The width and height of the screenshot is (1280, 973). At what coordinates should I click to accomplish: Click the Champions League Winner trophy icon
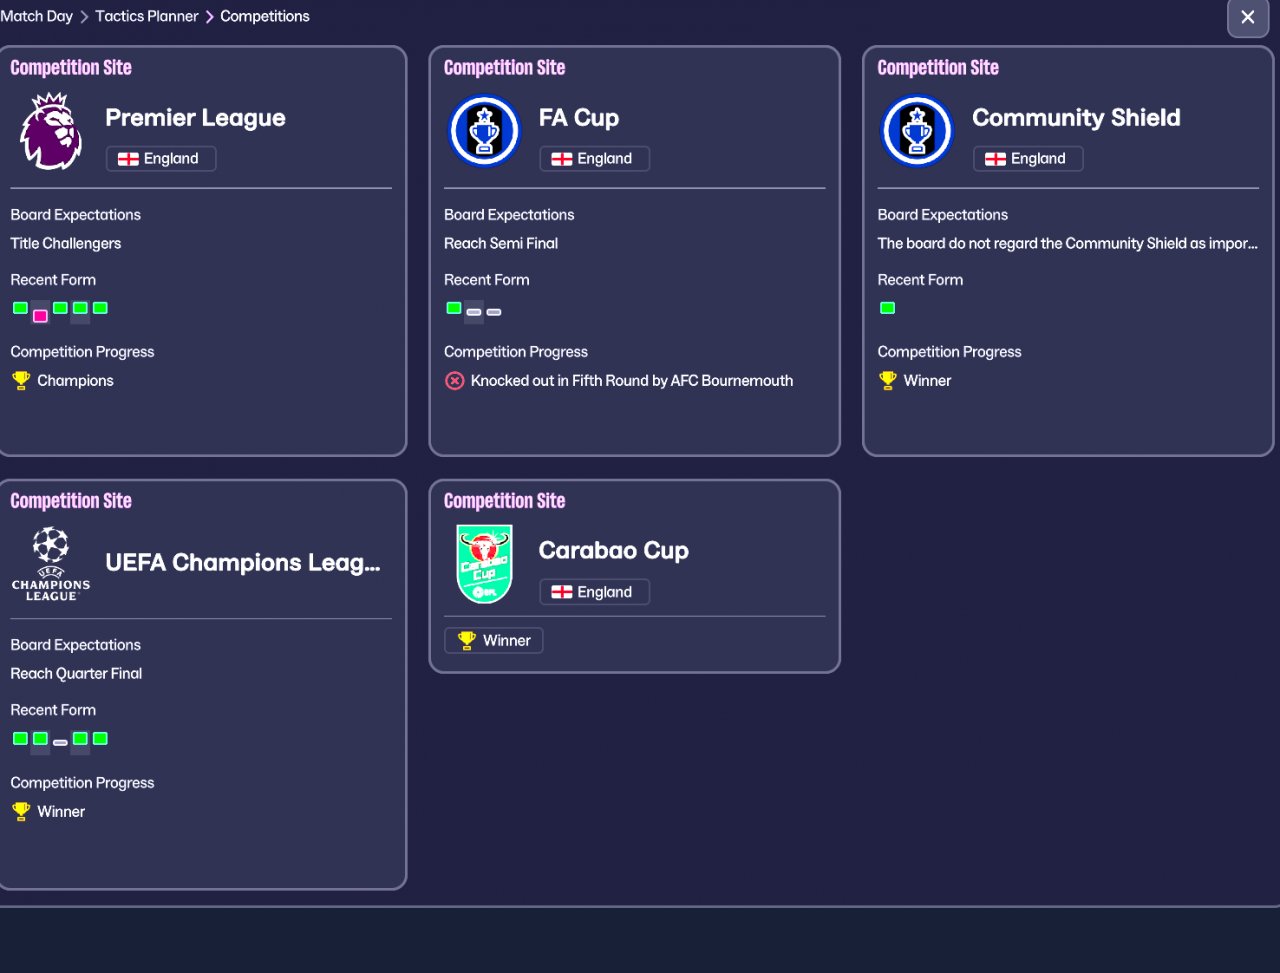21,811
